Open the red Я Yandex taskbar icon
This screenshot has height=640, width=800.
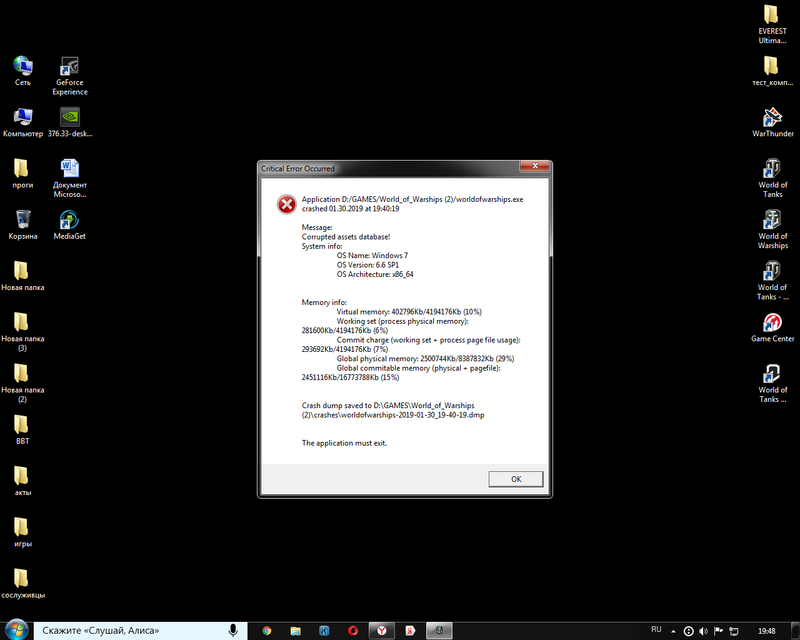[x=410, y=631]
